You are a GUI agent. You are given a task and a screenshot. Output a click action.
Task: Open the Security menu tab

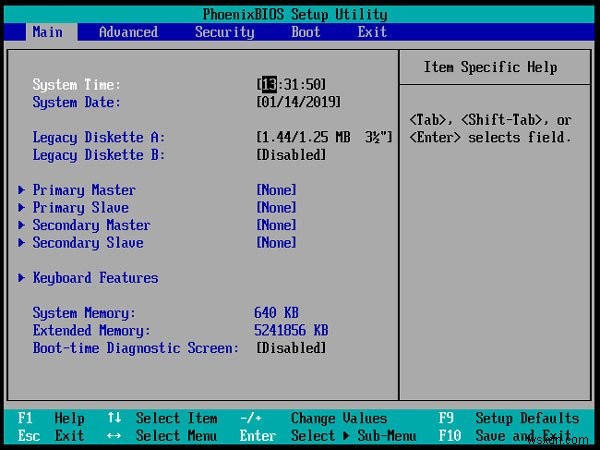pyautogui.click(x=225, y=32)
